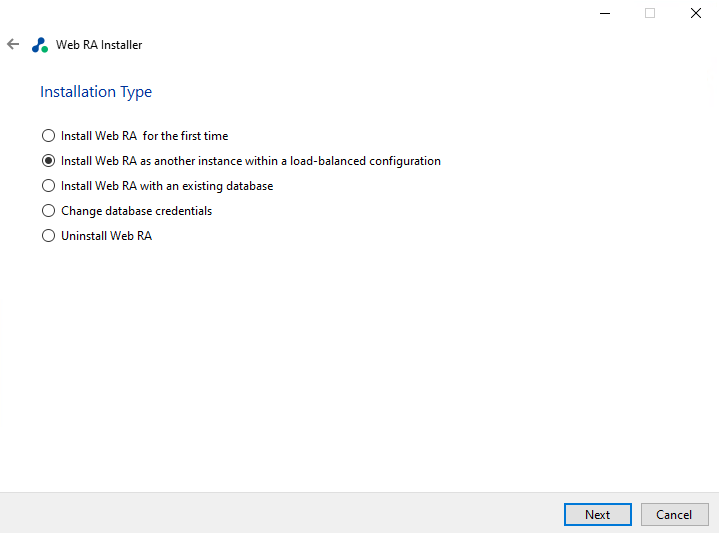This screenshot has height=533, width=719.
Task: Minimize the installer window
Action: pyautogui.click(x=605, y=13)
